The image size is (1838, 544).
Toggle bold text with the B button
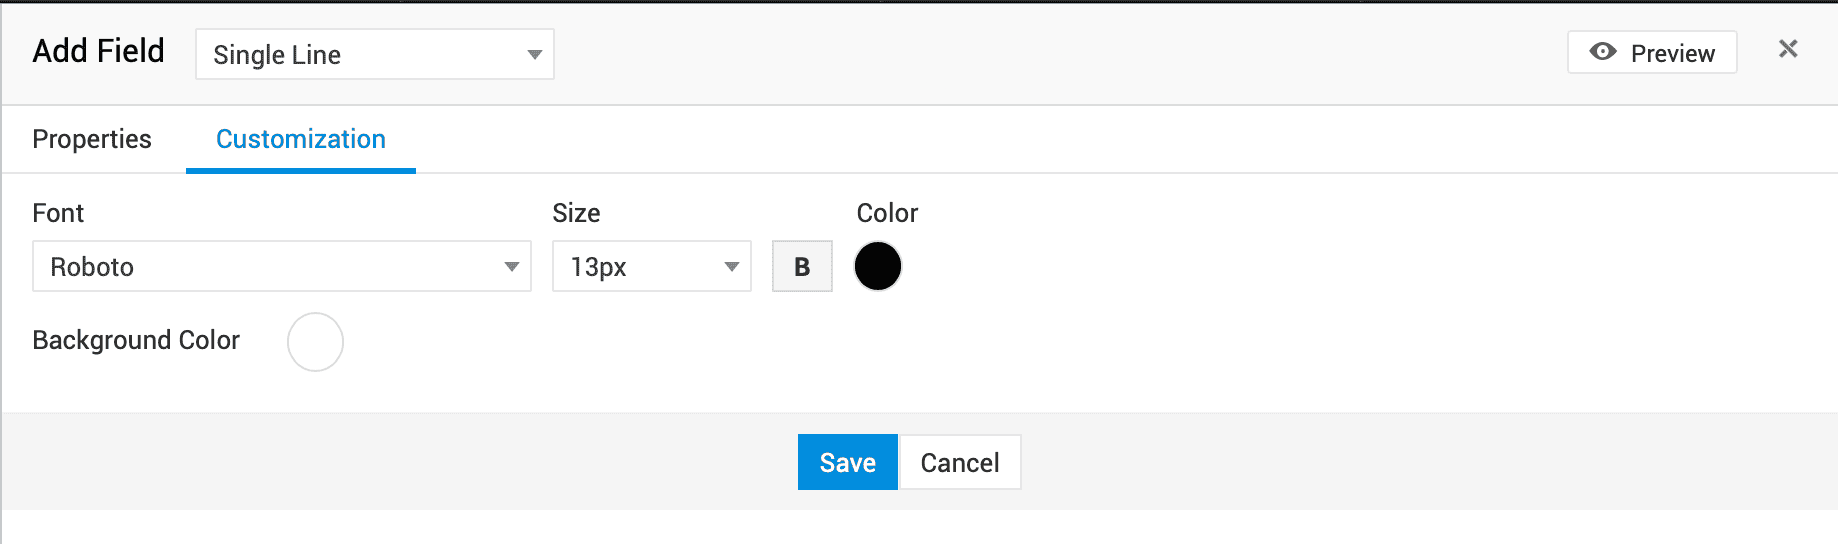pos(802,267)
